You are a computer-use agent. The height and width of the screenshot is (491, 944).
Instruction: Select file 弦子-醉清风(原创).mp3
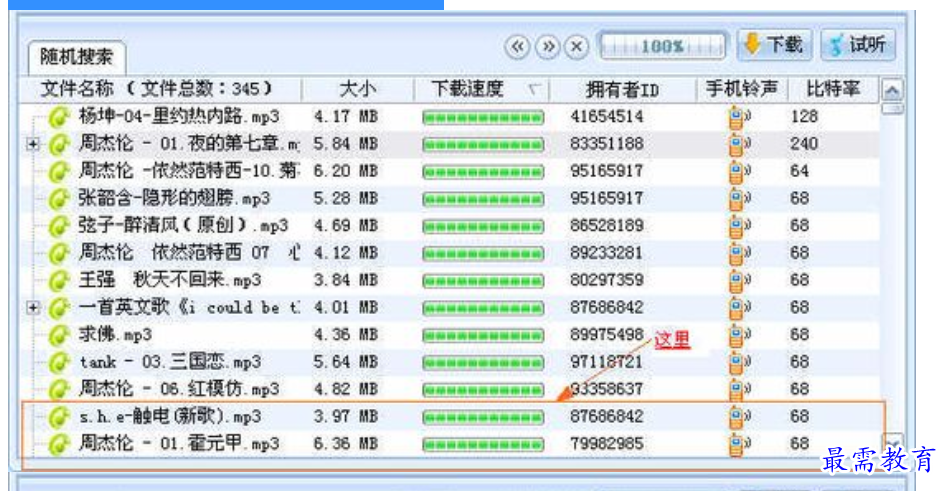tap(183, 225)
